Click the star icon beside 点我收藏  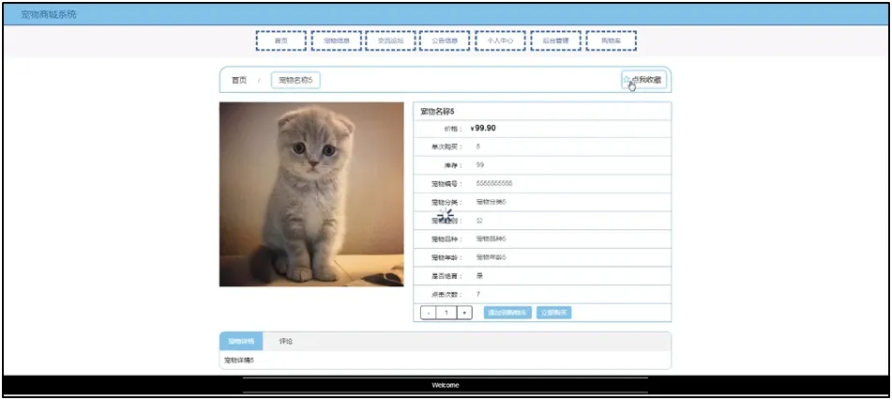coord(627,79)
